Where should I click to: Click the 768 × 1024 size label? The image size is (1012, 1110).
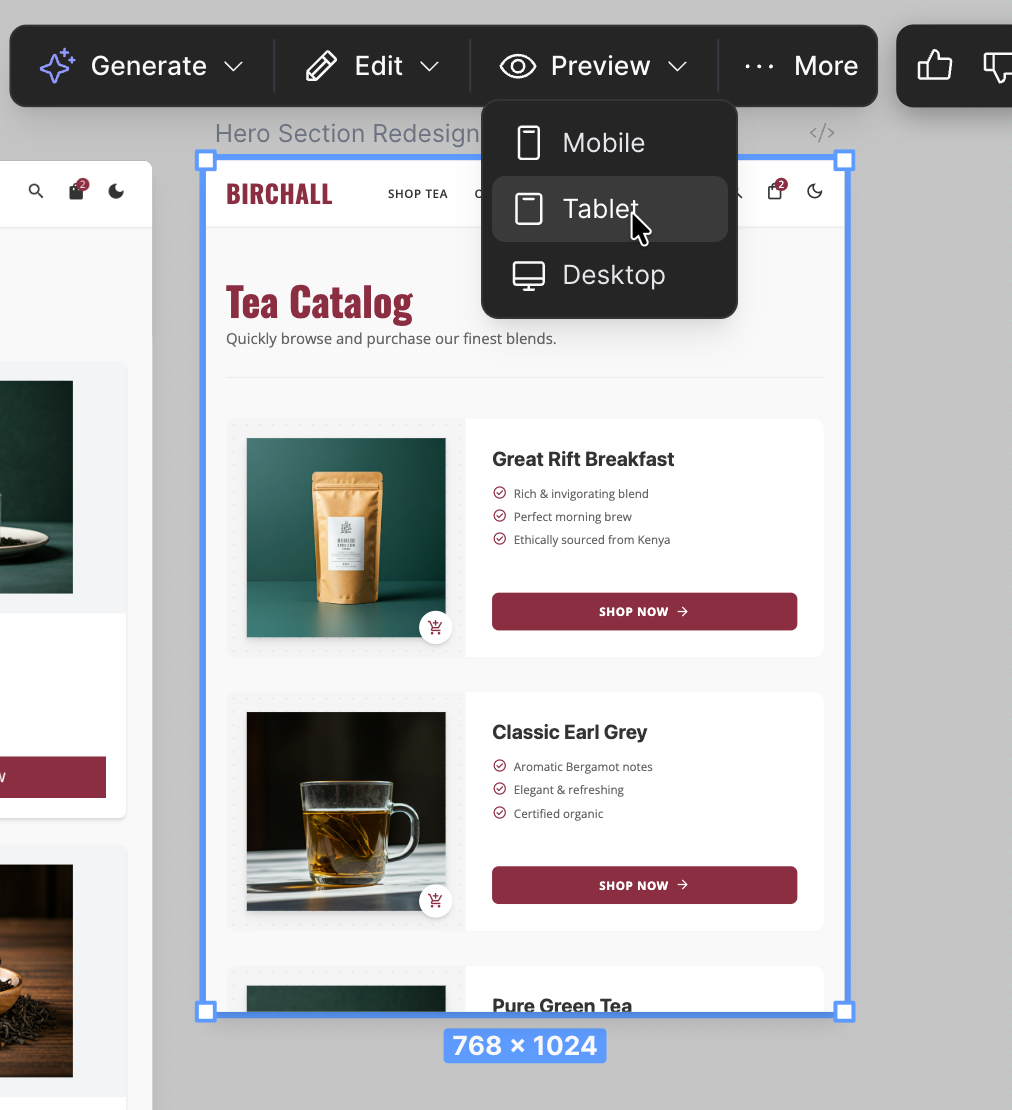pyautogui.click(x=525, y=1046)
